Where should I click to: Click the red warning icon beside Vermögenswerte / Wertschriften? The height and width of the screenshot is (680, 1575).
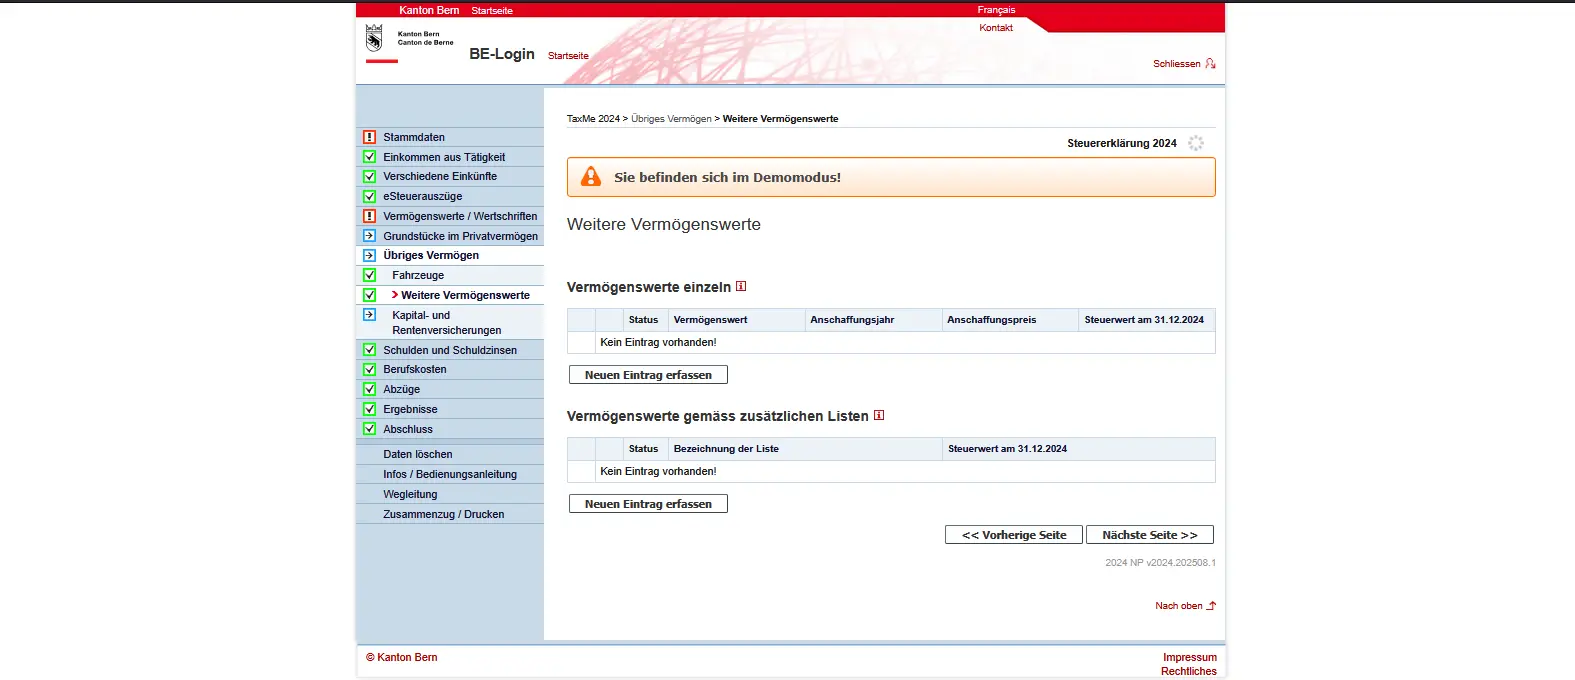[x=369, y=216]
